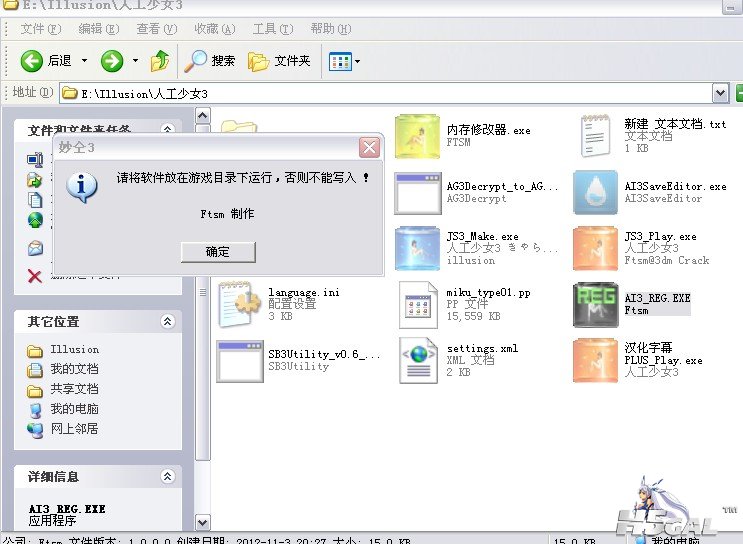The width and height of the screenshot is (743, 544).
Task: Select the JS3_Make.exe icon
Action: (x=418, y=248)
